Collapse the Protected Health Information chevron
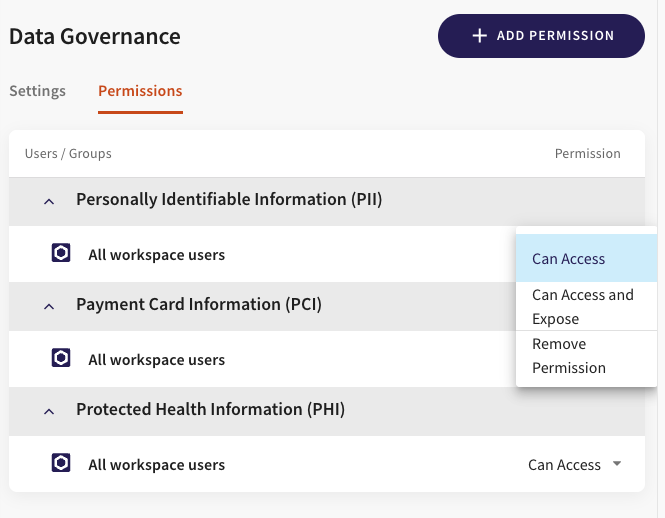The height and width of the screenshot is (518, 665). [x=48, y=410]
